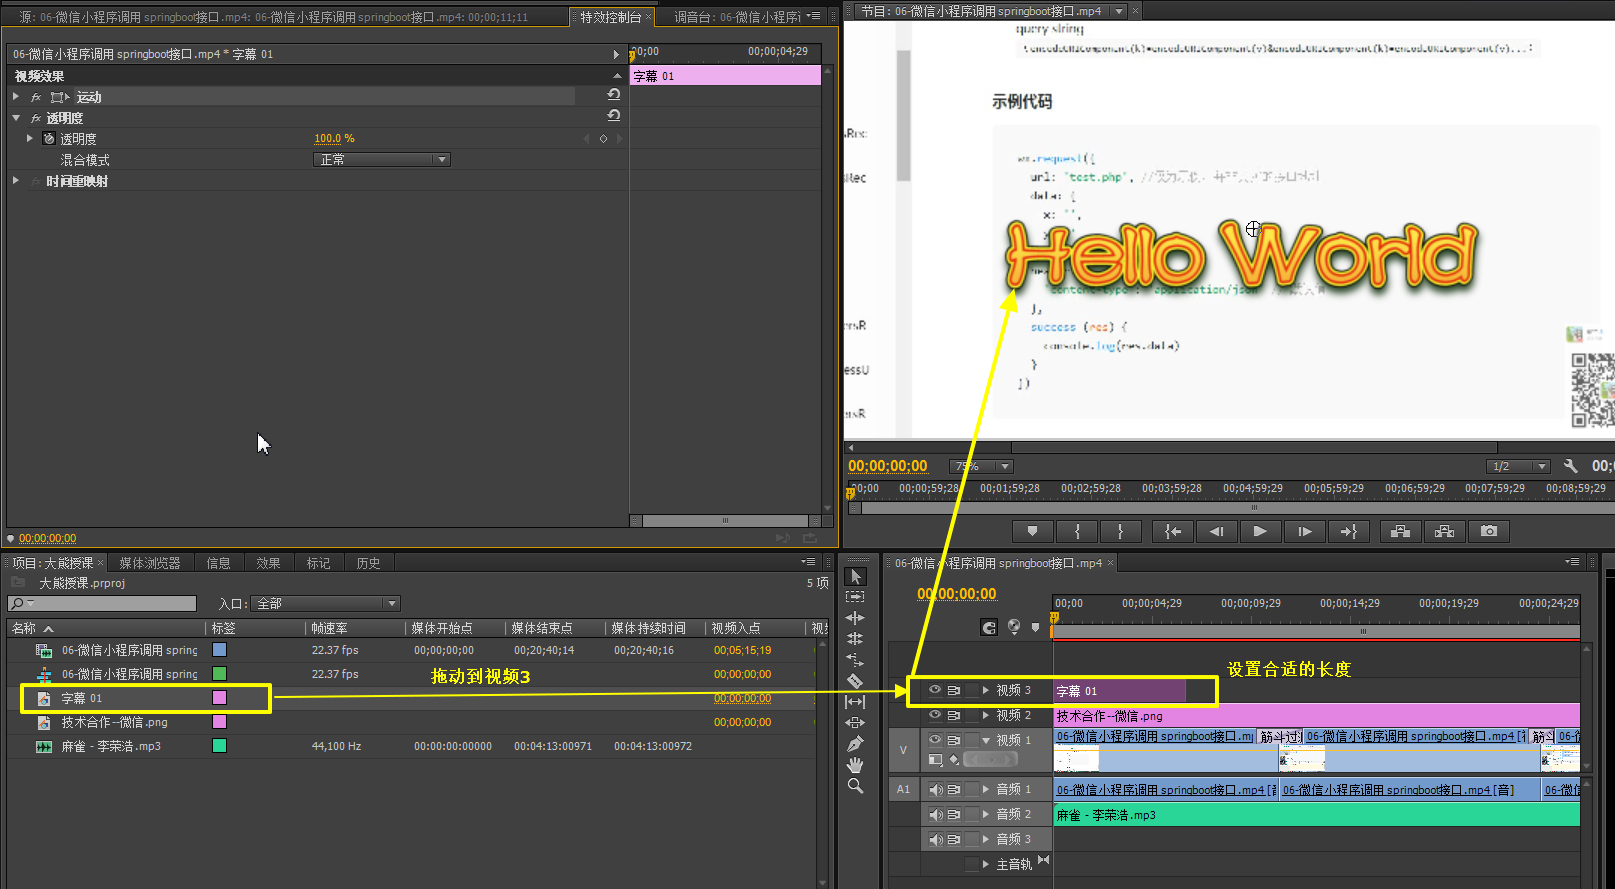
Task: Expand the 主音轨 master track
Action: point(986,864)
